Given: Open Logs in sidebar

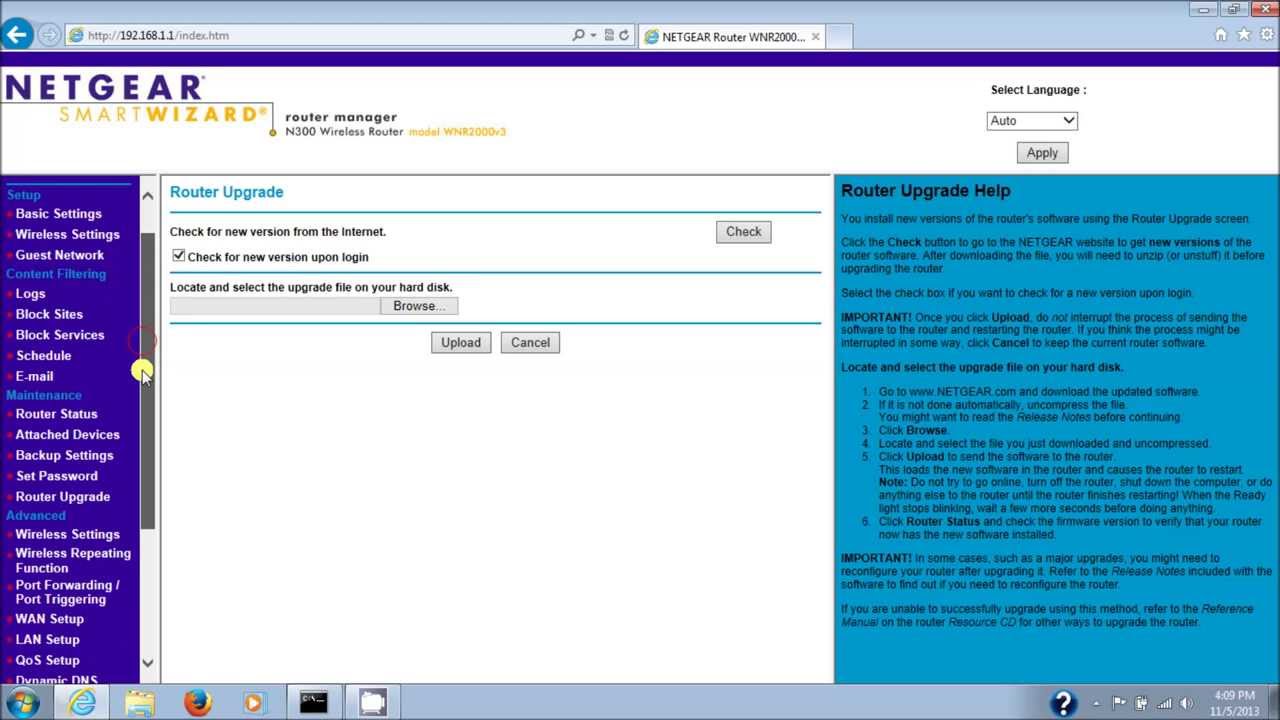Looking at the screenshot, I should pyautogui.click(x=30, y=293).
